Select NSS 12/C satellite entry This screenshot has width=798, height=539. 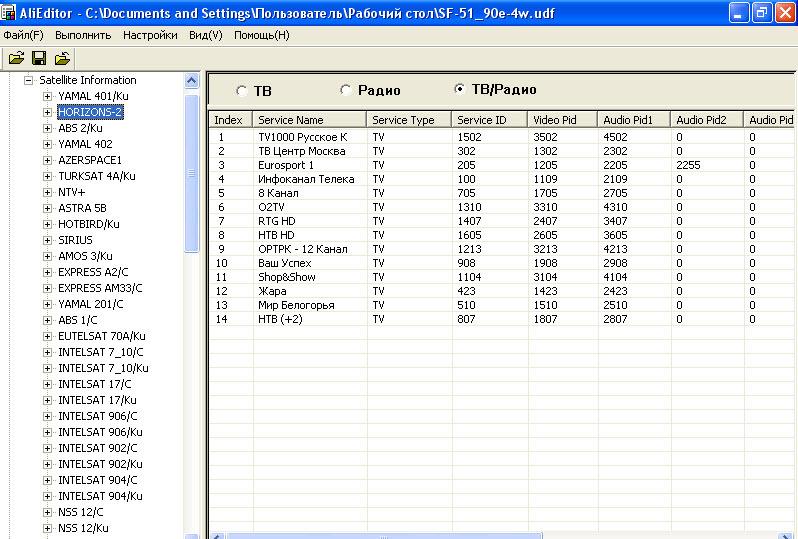click(80, 512)
